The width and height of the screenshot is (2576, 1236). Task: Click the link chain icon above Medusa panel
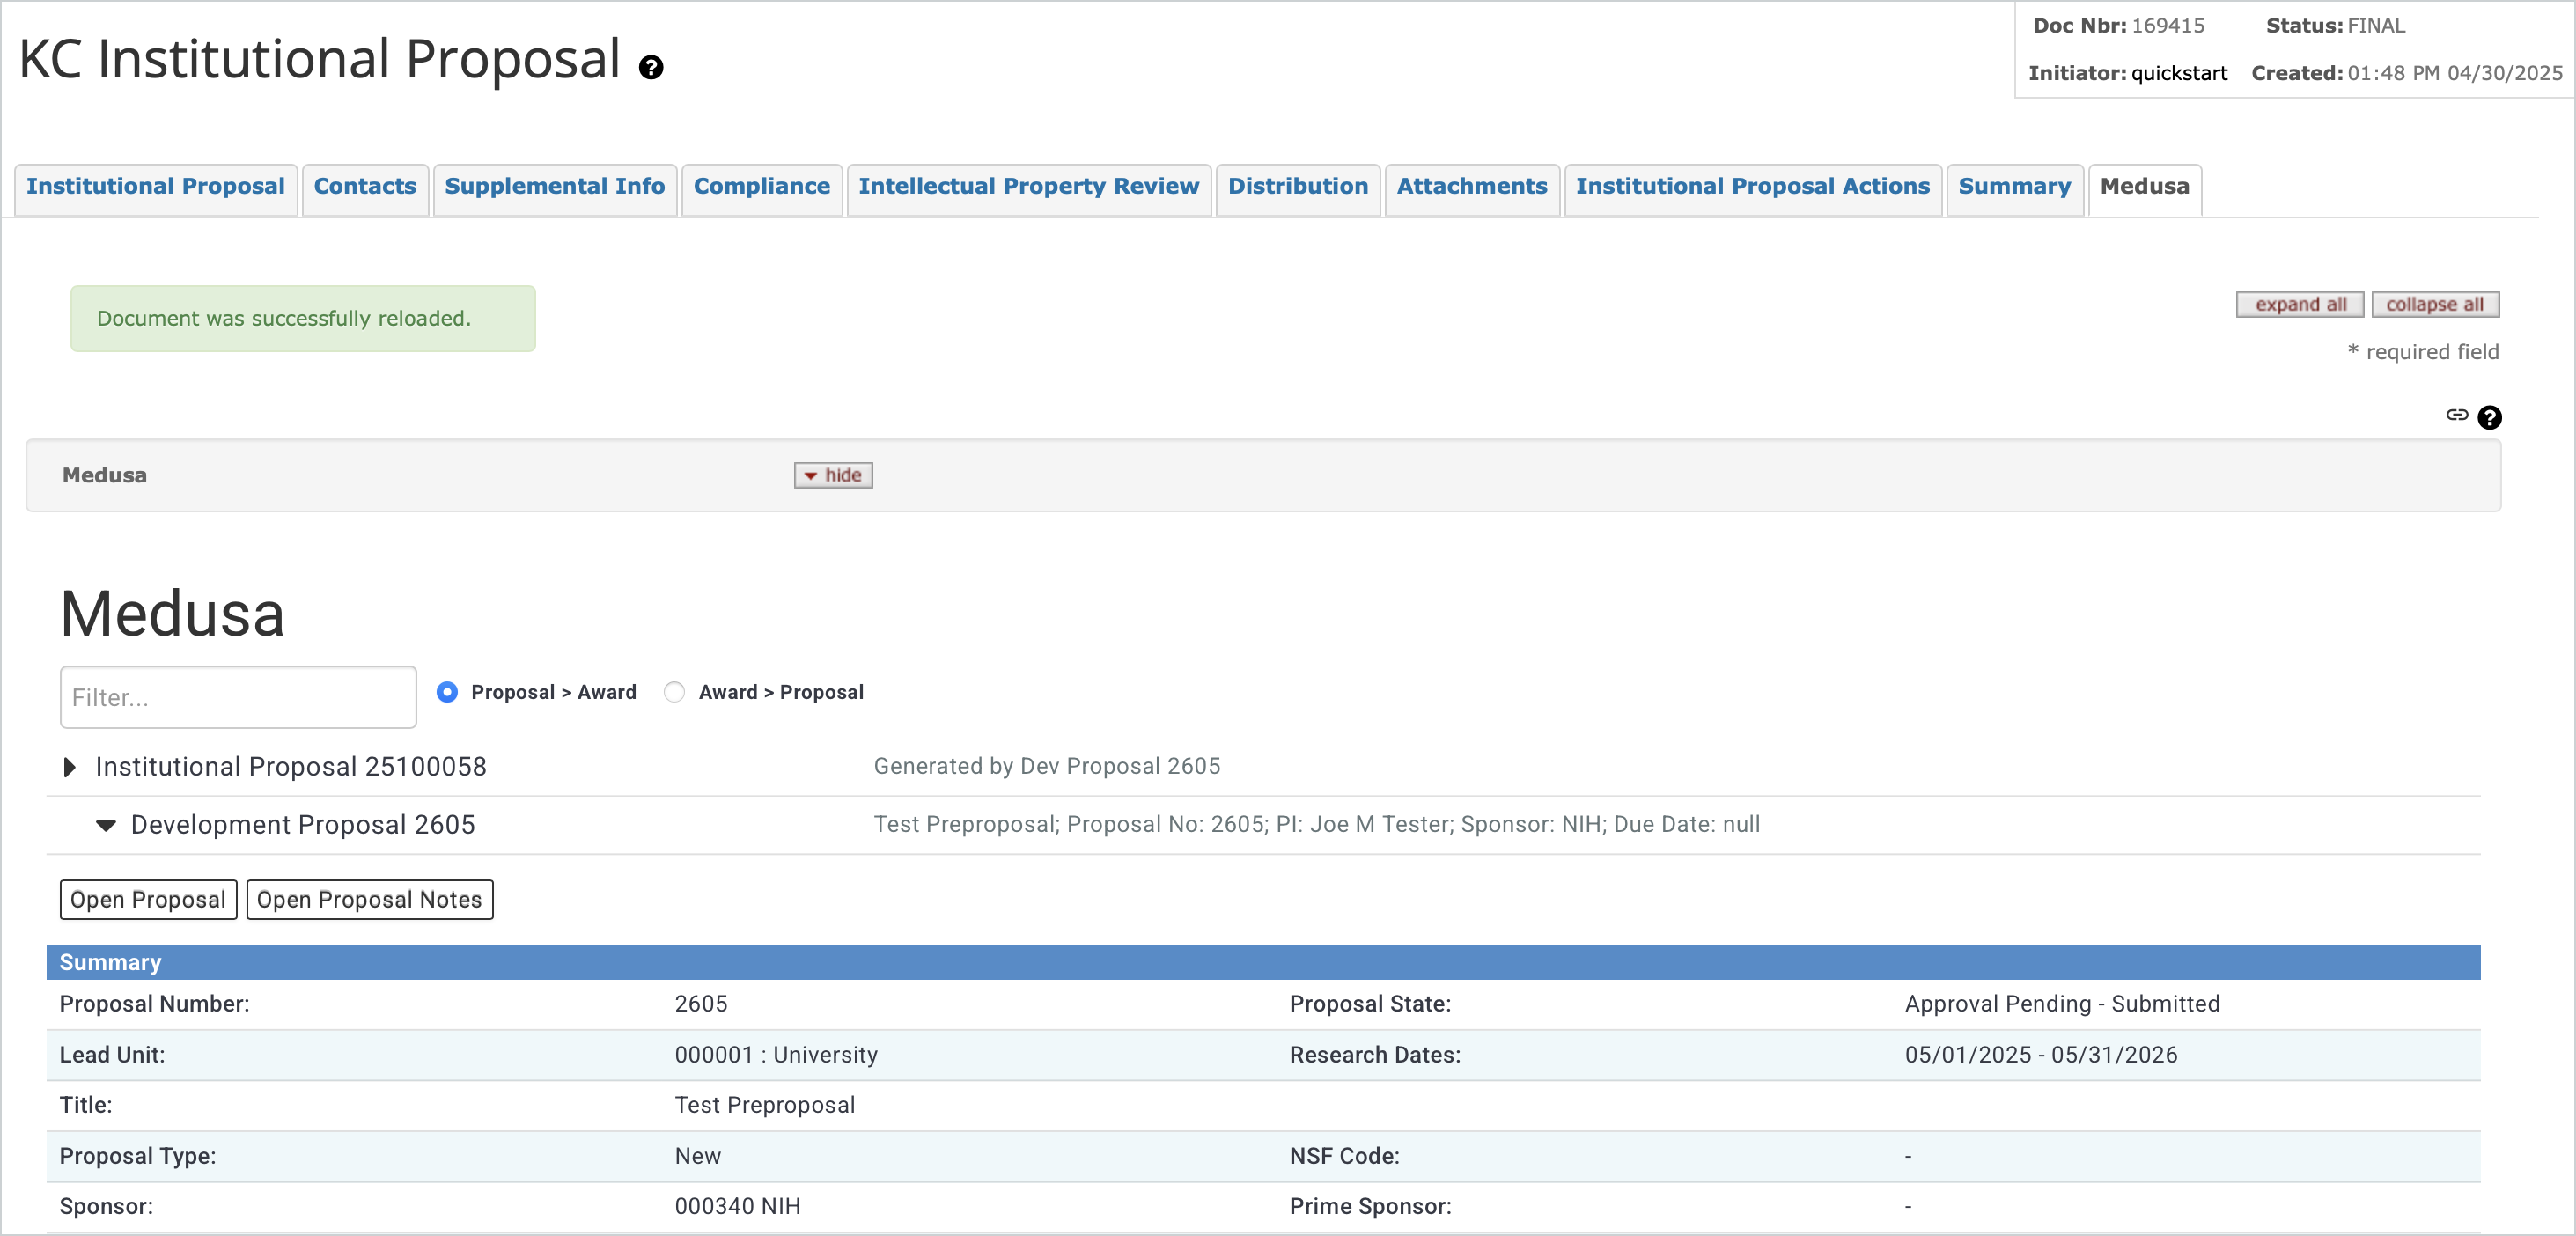[2456, 415]
